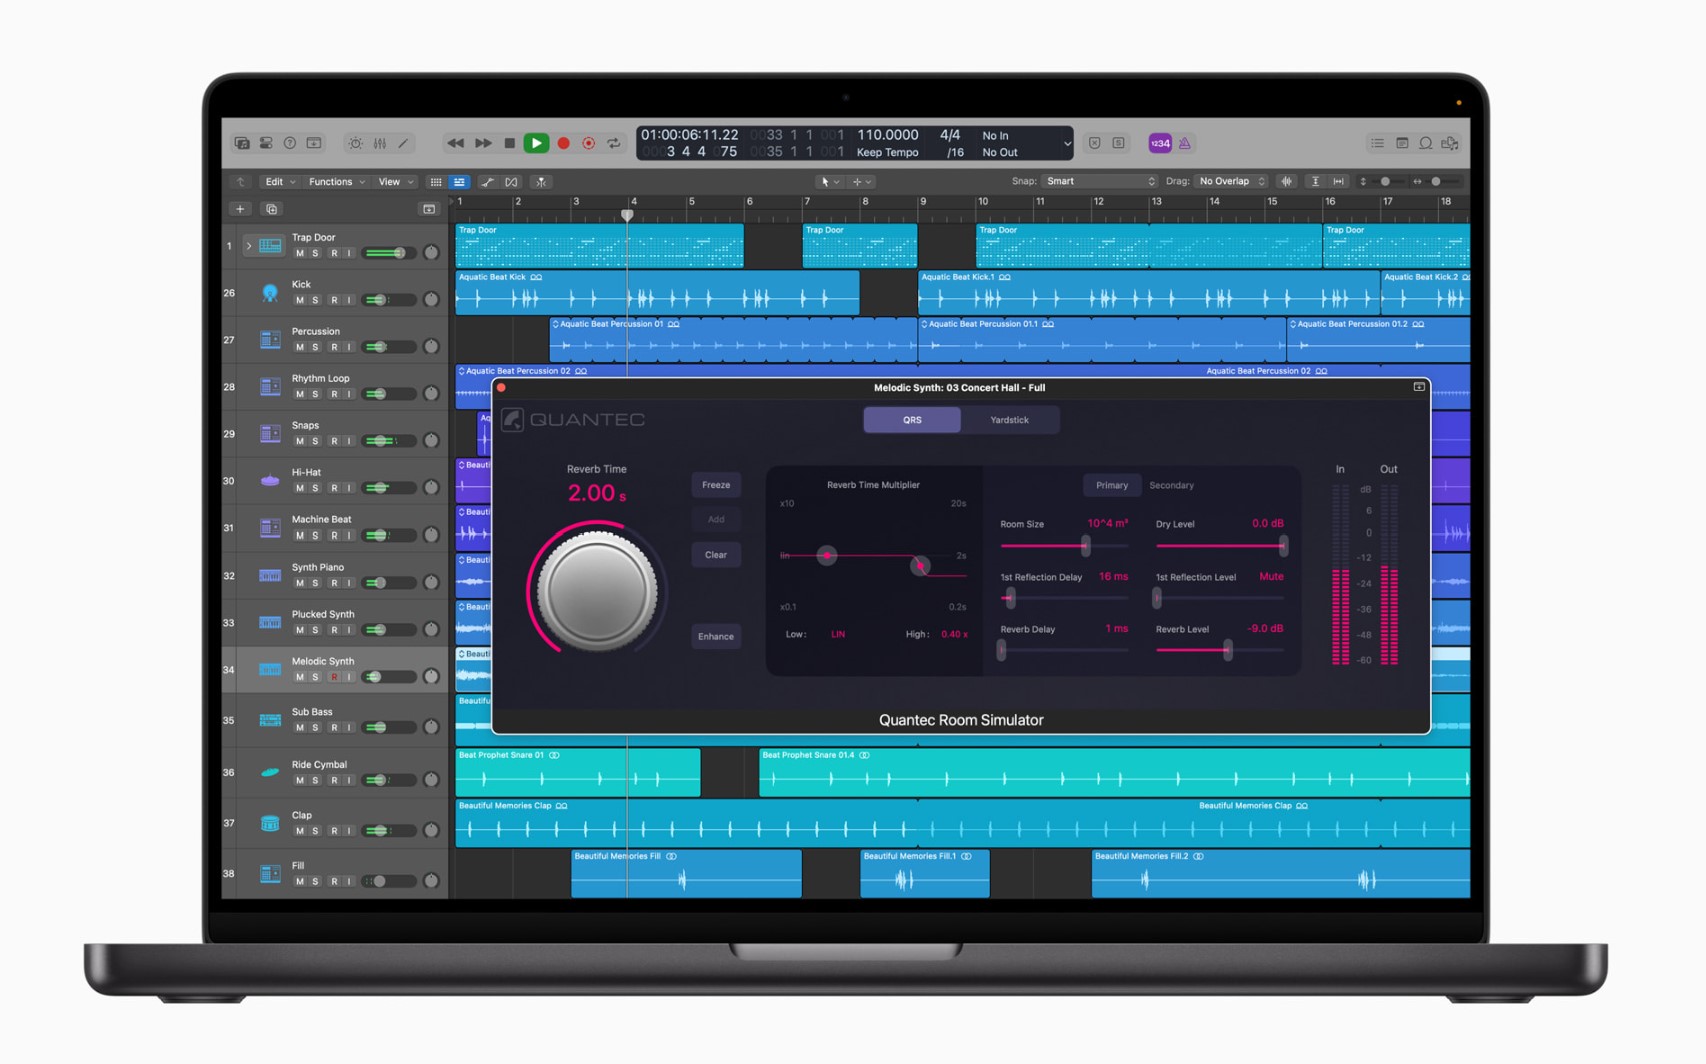Open the View menu
The width and height of the screenshot is (1706, 1064).
[396, 182]
